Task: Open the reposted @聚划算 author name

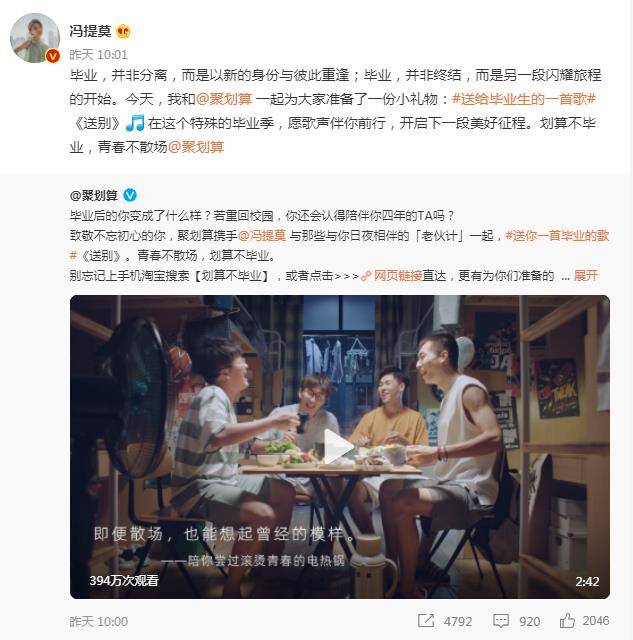Action: point(93,196)
